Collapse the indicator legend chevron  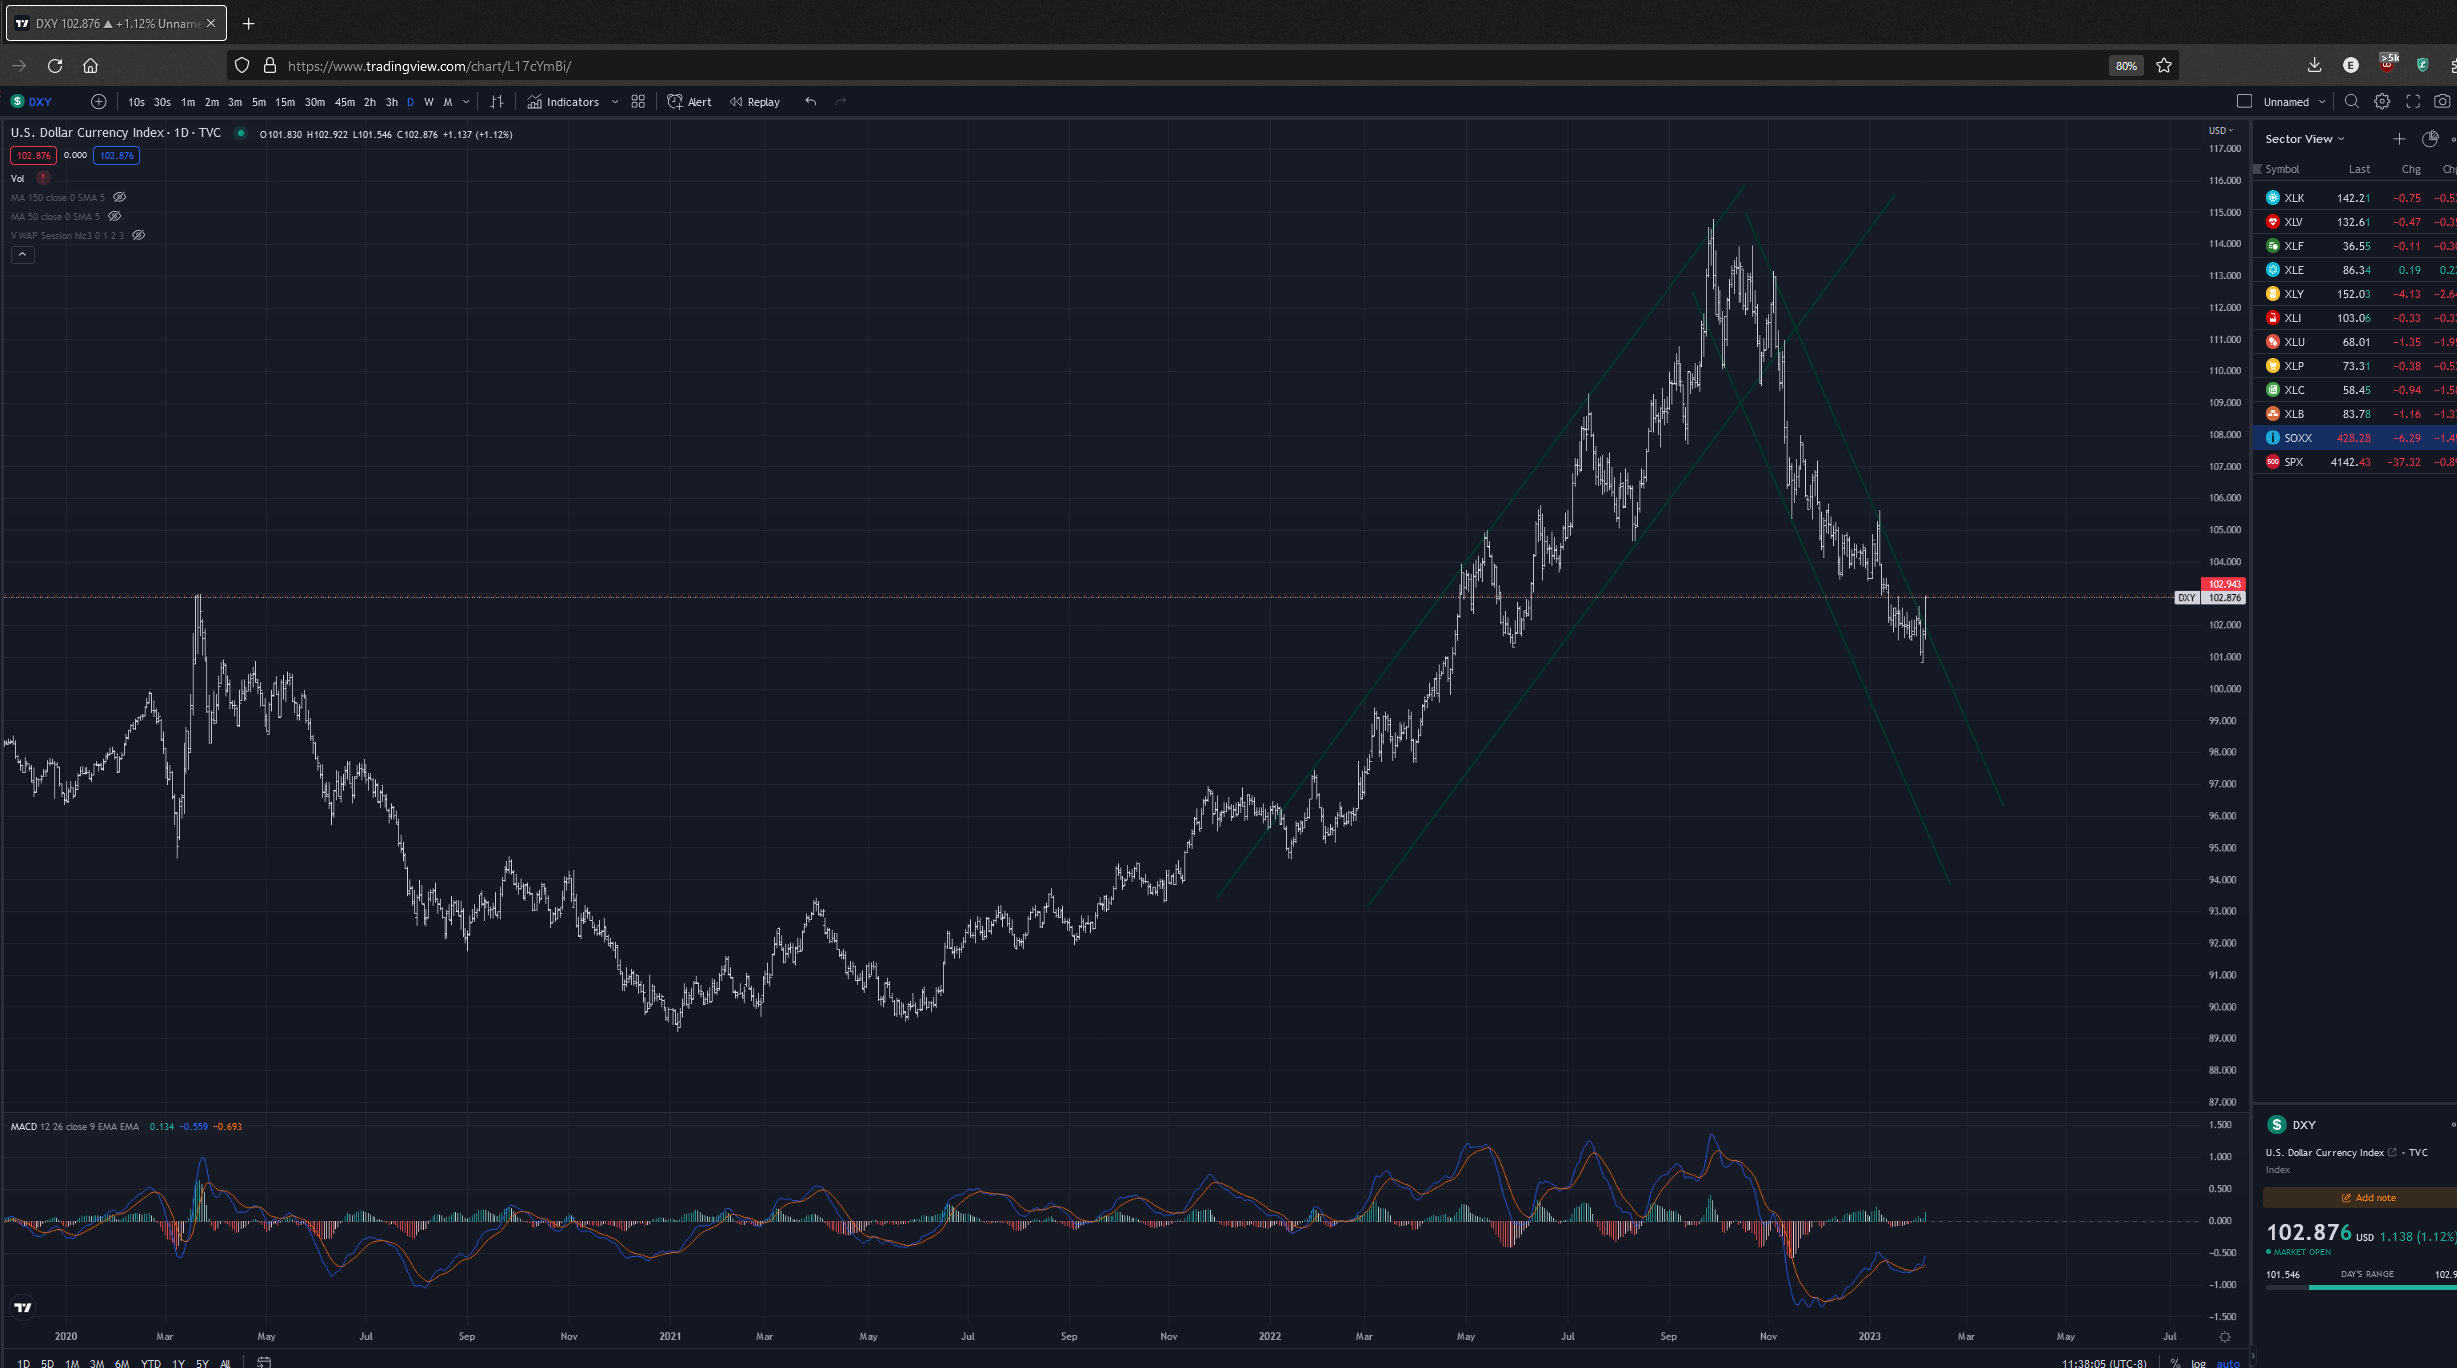click(22, 255)
